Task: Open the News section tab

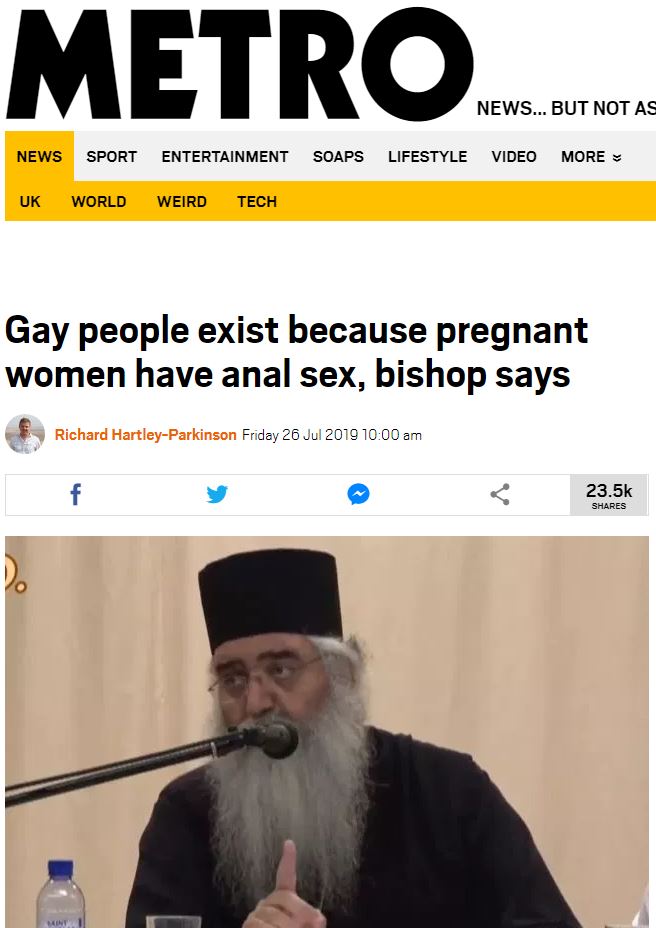Action: click(x=39, y=156)
